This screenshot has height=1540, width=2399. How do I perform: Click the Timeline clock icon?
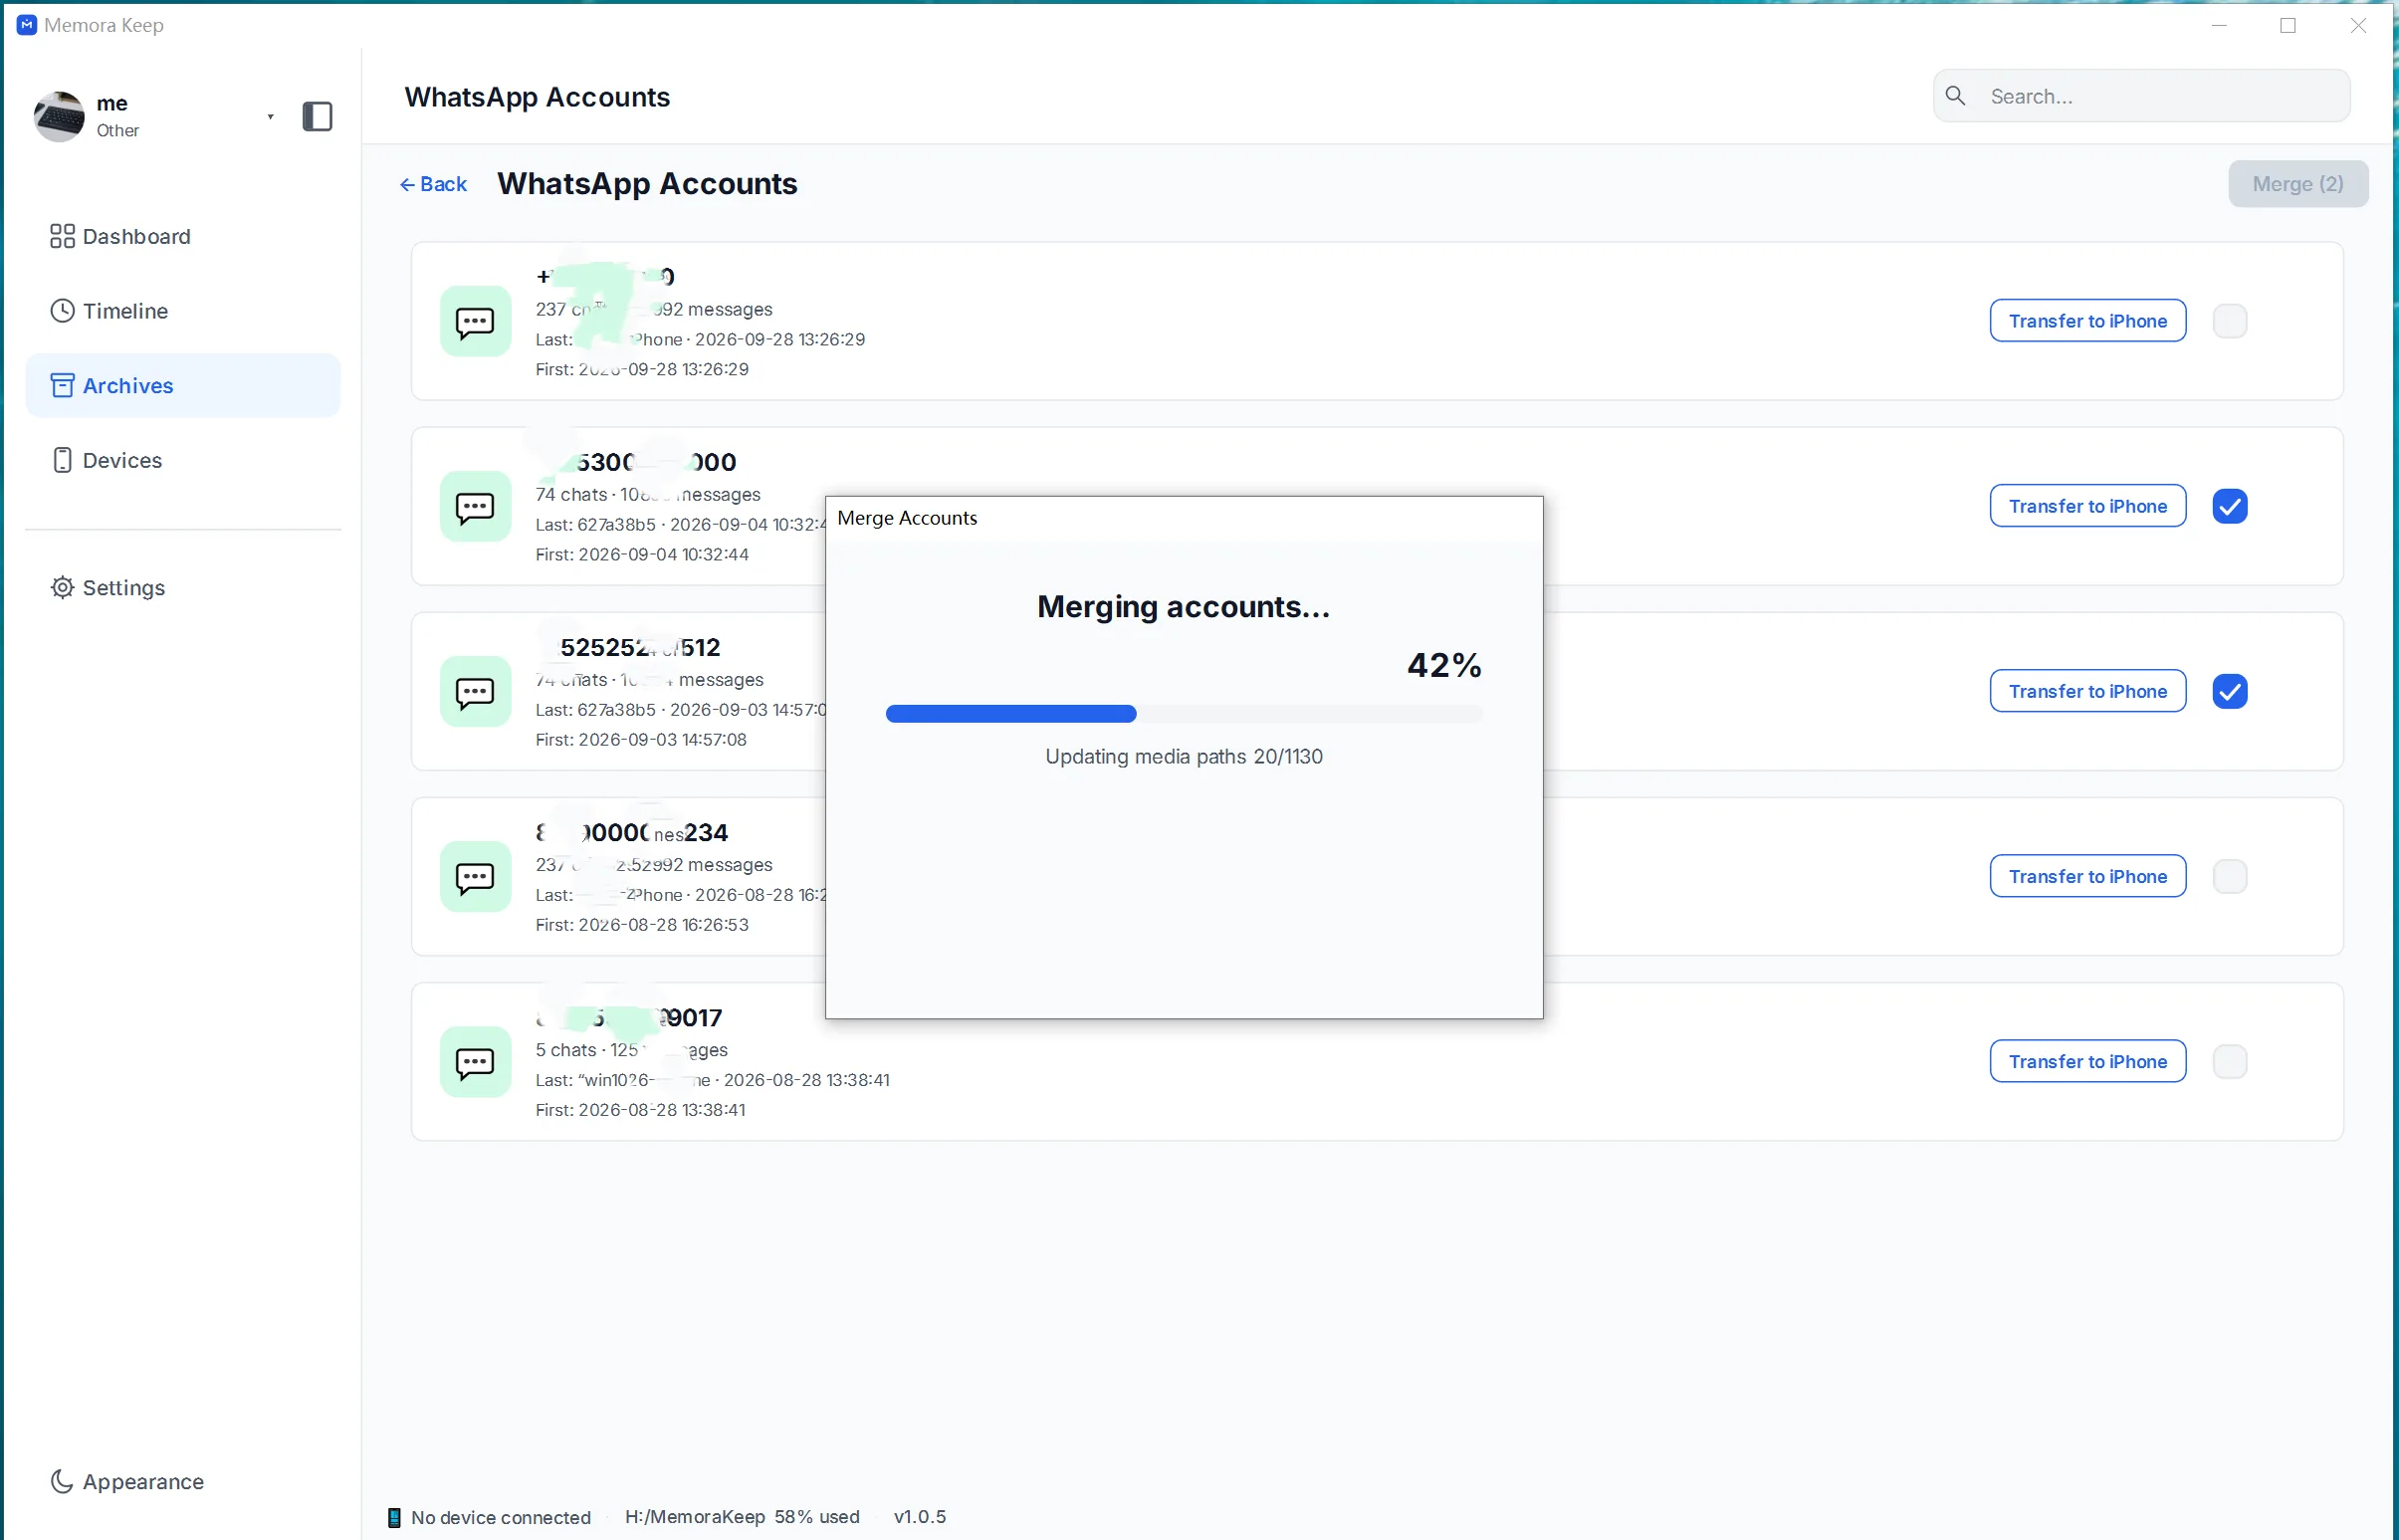[x=62, y=311]
